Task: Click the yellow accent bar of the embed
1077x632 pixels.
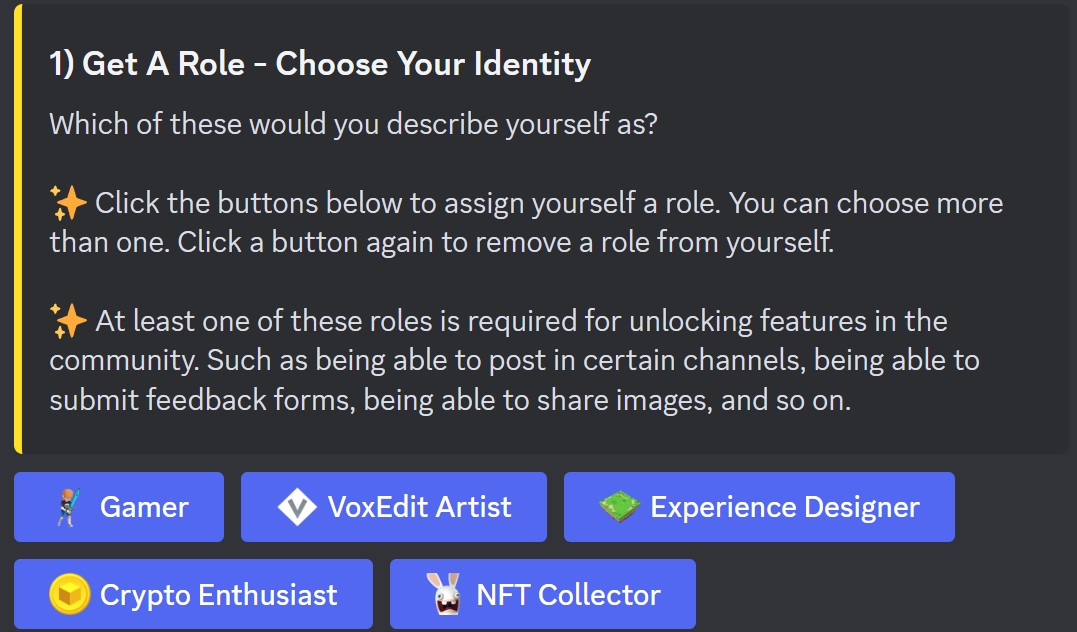Action: [17, 228]
